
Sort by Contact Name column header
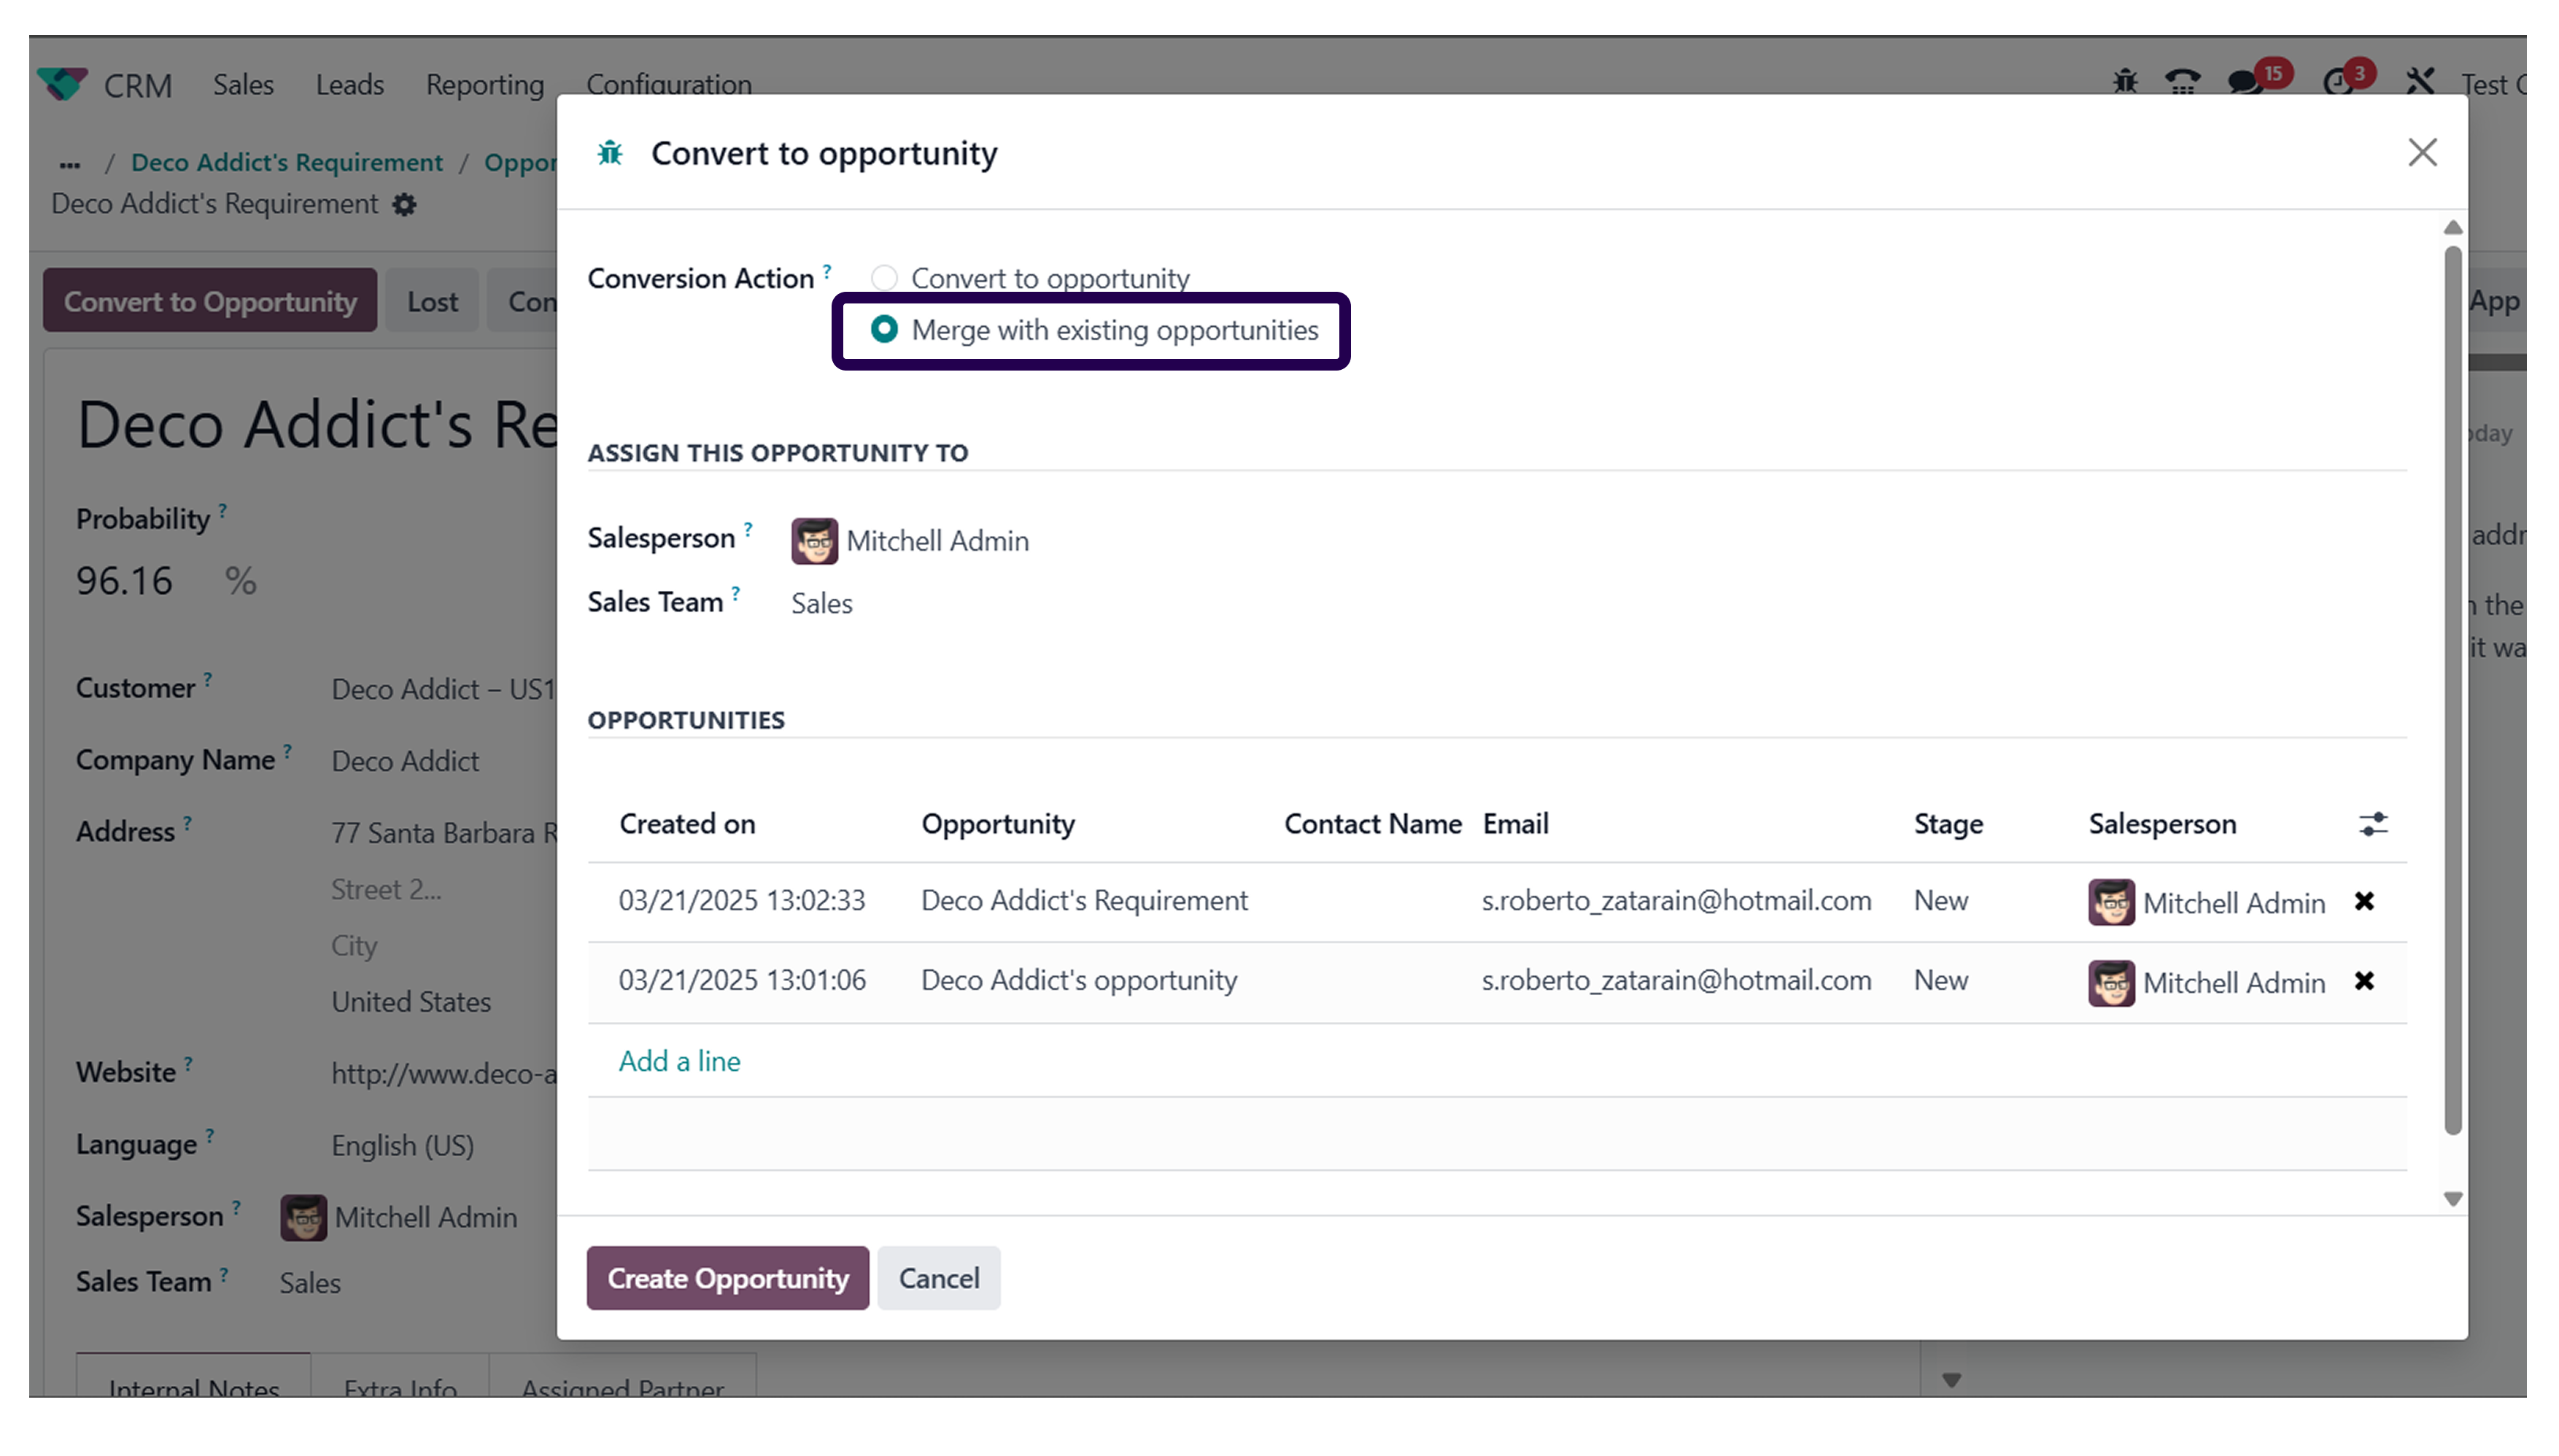[x=1372, y=825]
